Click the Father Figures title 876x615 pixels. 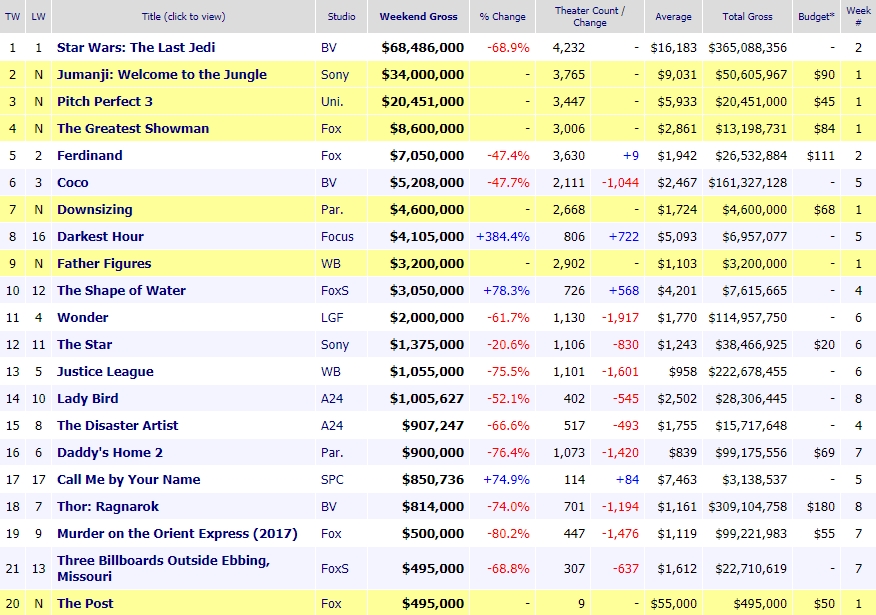(104, 264)
